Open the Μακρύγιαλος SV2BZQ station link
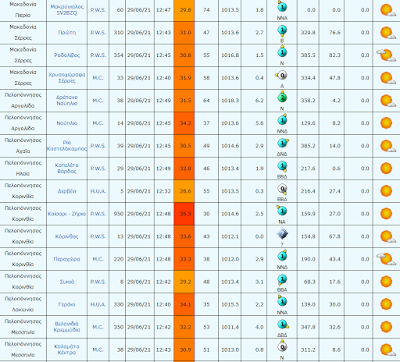 point(67,10)
